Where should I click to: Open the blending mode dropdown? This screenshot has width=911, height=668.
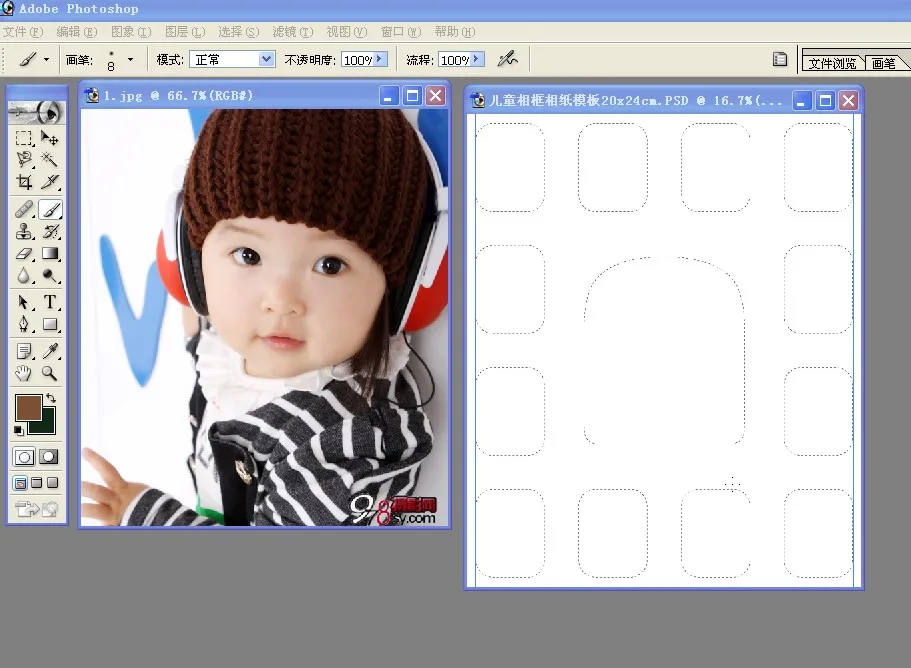pos(266,59)
